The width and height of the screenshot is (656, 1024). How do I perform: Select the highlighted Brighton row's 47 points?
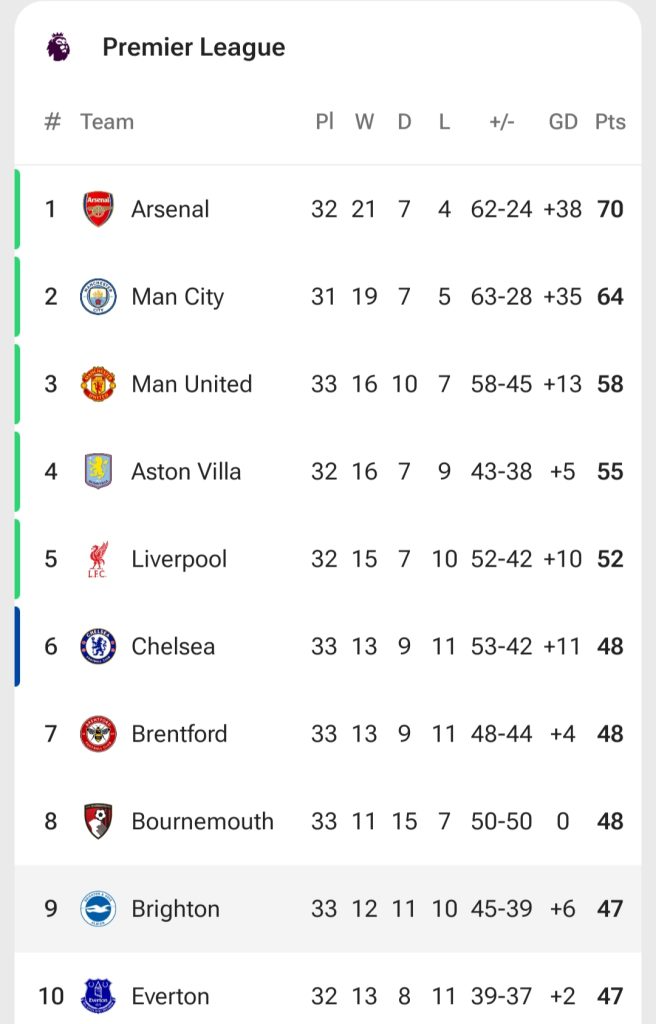[x=610, y=909]
